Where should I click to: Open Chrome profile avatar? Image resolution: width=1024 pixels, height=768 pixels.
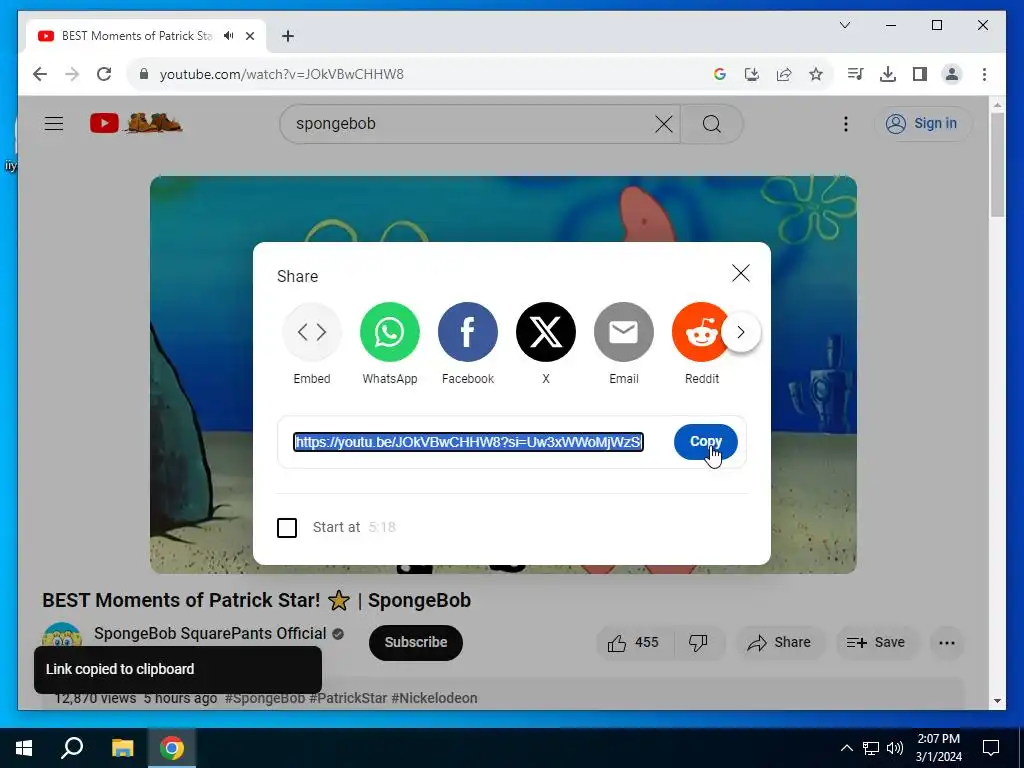point(952,74)
